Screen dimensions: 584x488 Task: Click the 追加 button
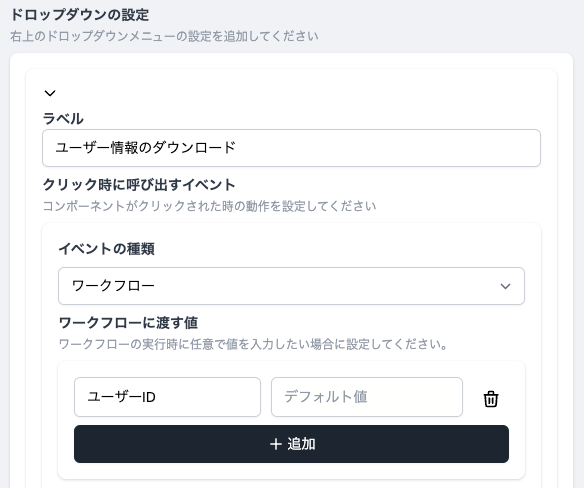pyautogui.click(x=291, y=444)
